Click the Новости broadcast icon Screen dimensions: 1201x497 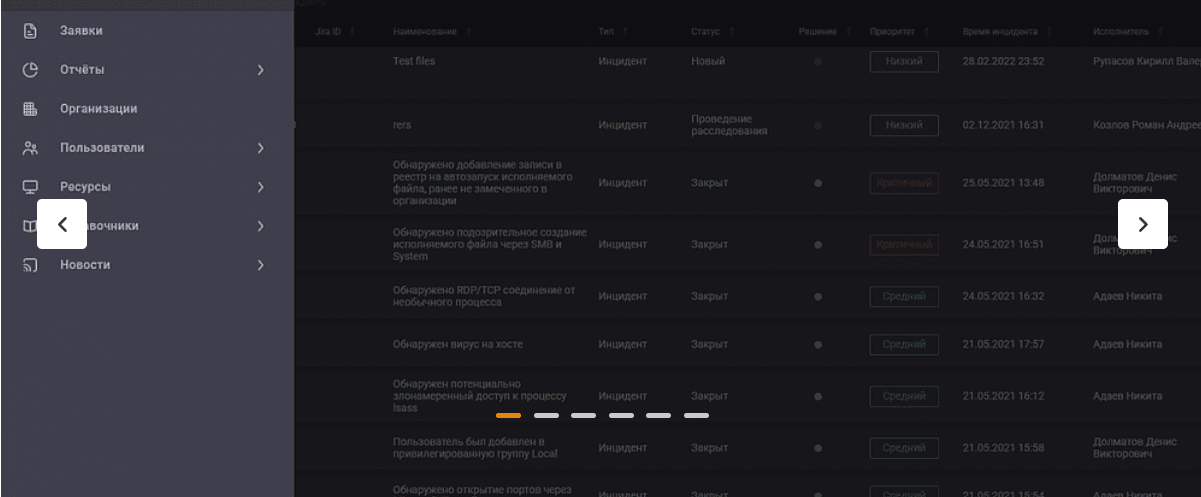(30, 265)
